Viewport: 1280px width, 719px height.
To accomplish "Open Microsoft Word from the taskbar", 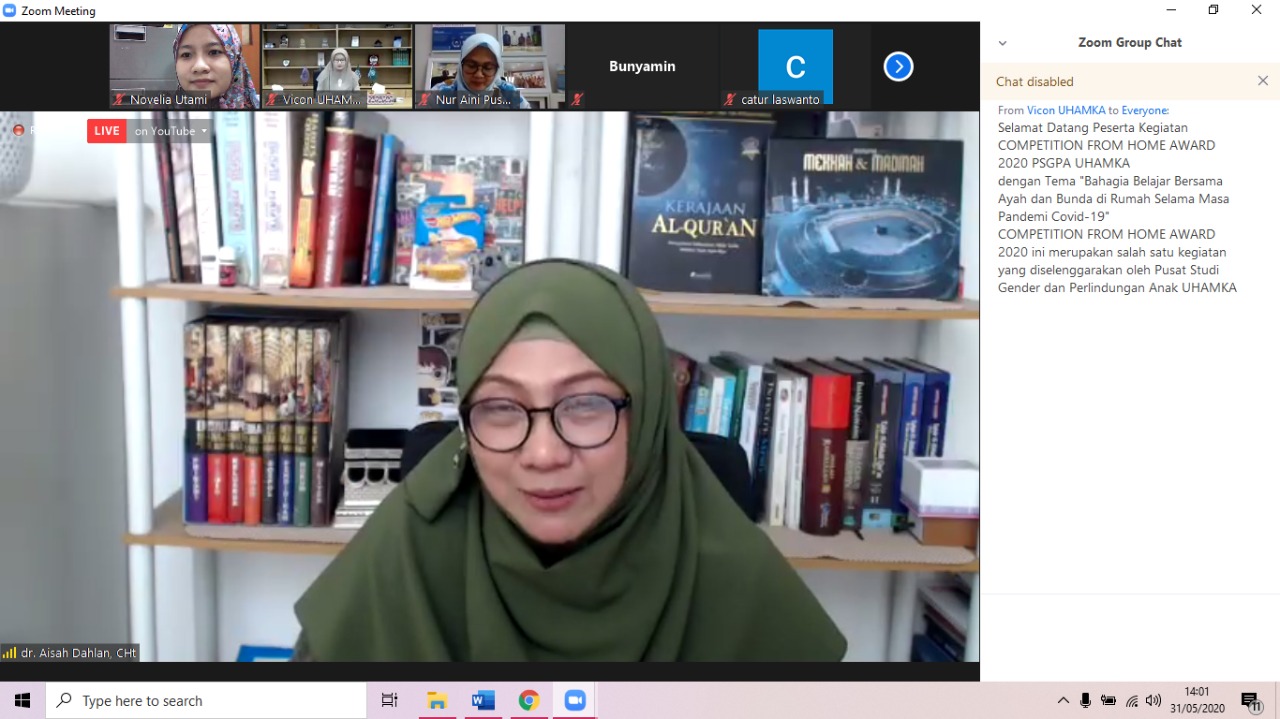I will [x=483, y=700].
